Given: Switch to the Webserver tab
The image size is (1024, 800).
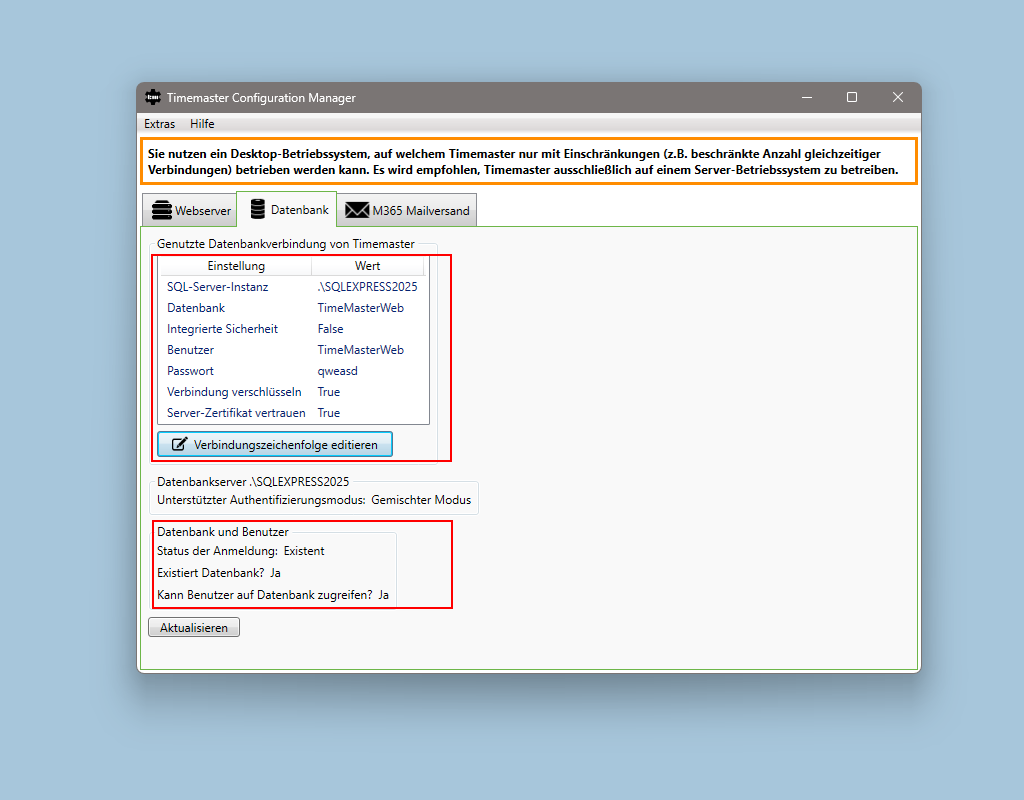Looking at the screenshot, I should point(191,211).
